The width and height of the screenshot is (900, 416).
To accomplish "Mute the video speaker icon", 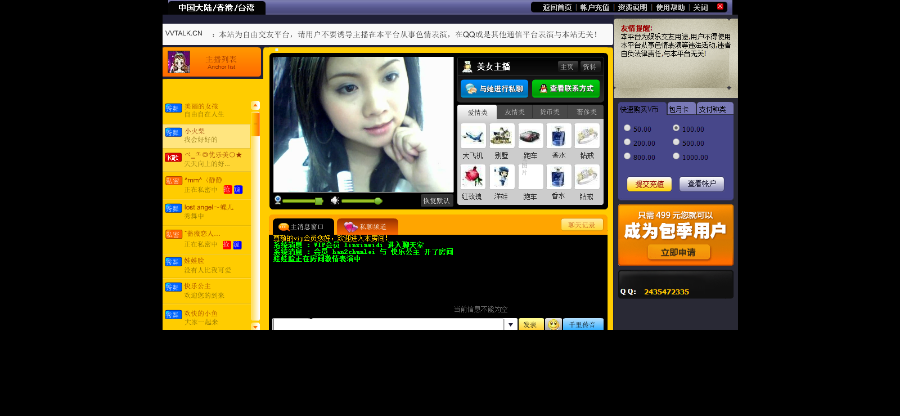I will pos(334,200).
